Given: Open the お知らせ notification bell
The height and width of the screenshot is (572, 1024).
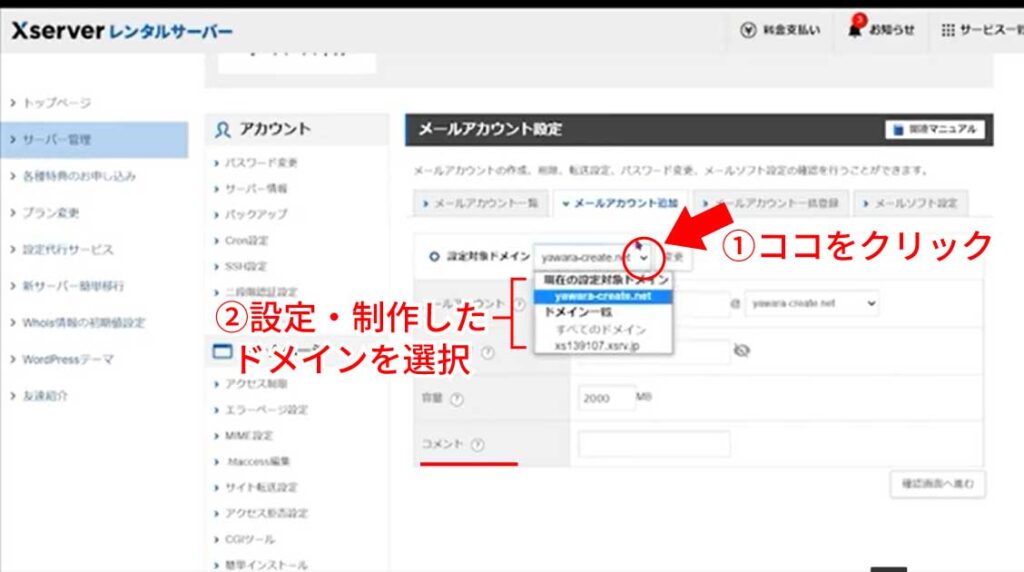Looking at the screenshot, I should (x=855, y=29).
